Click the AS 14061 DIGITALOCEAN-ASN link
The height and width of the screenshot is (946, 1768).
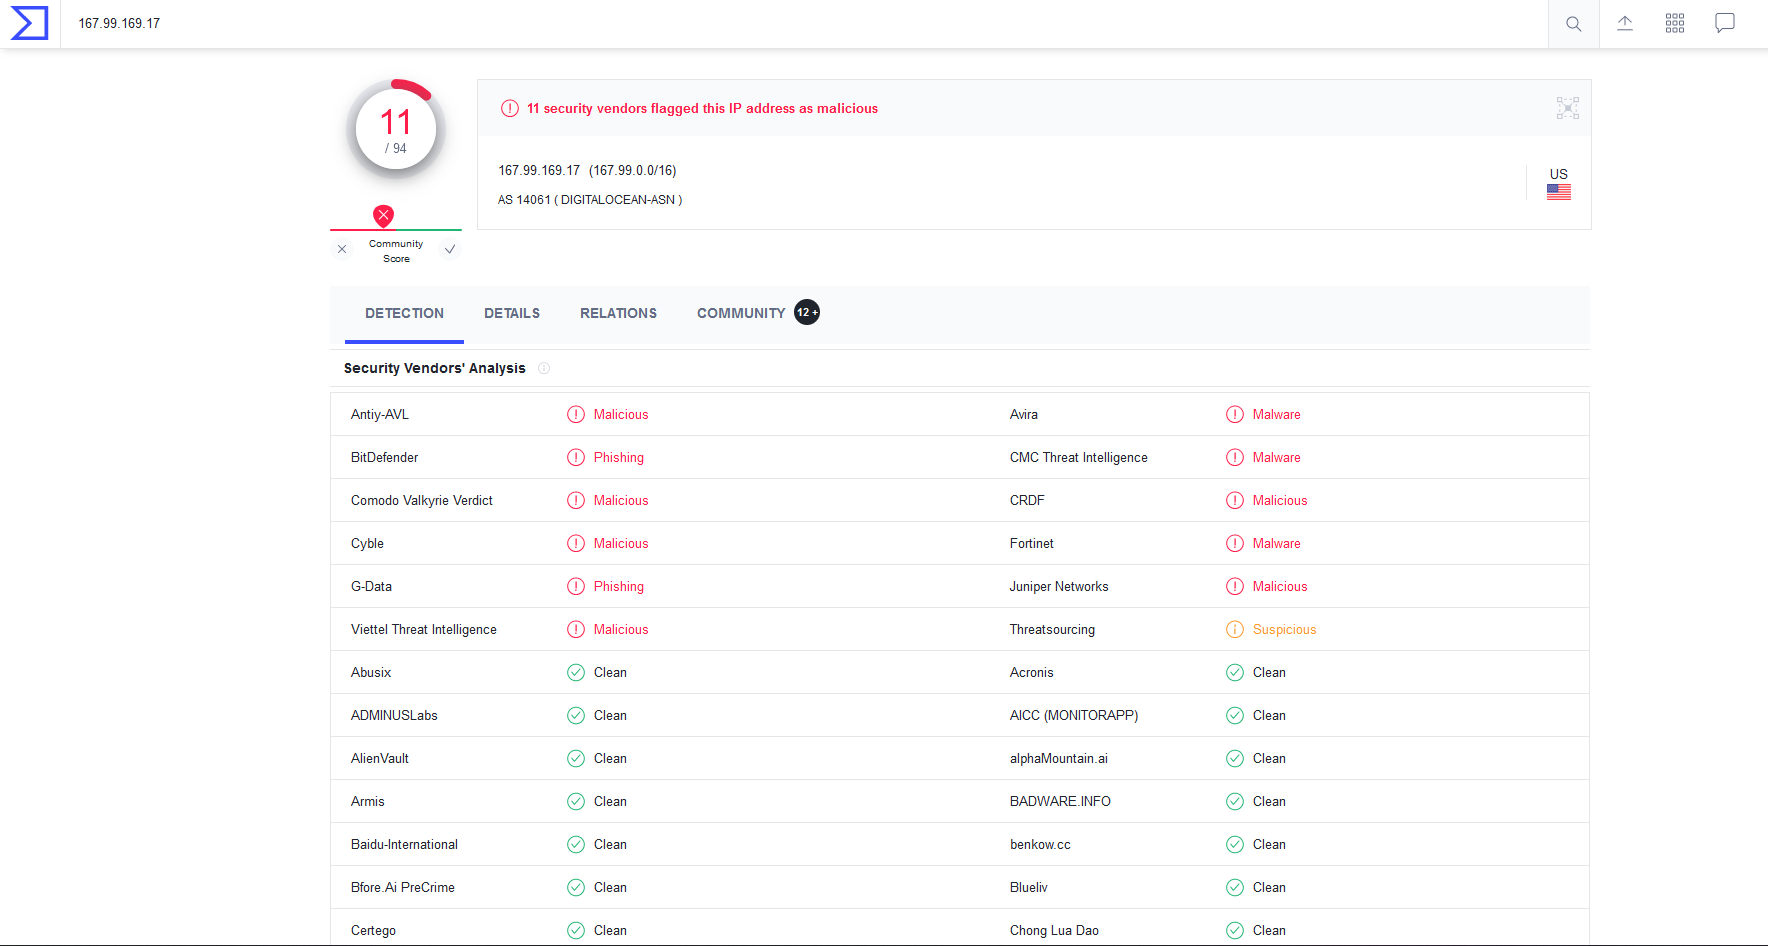click(x=590, y=199)
